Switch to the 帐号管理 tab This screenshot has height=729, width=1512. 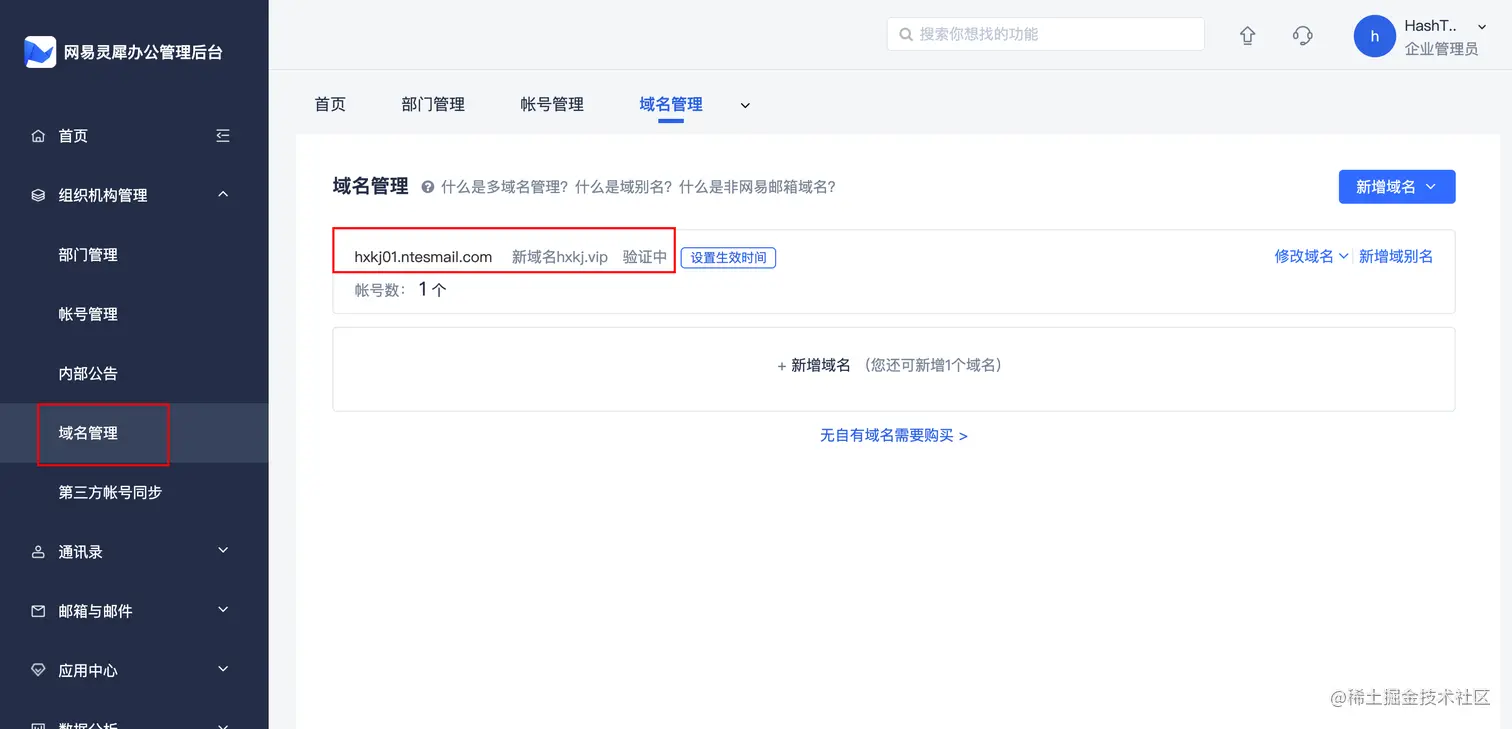click(x=552, y=104)
